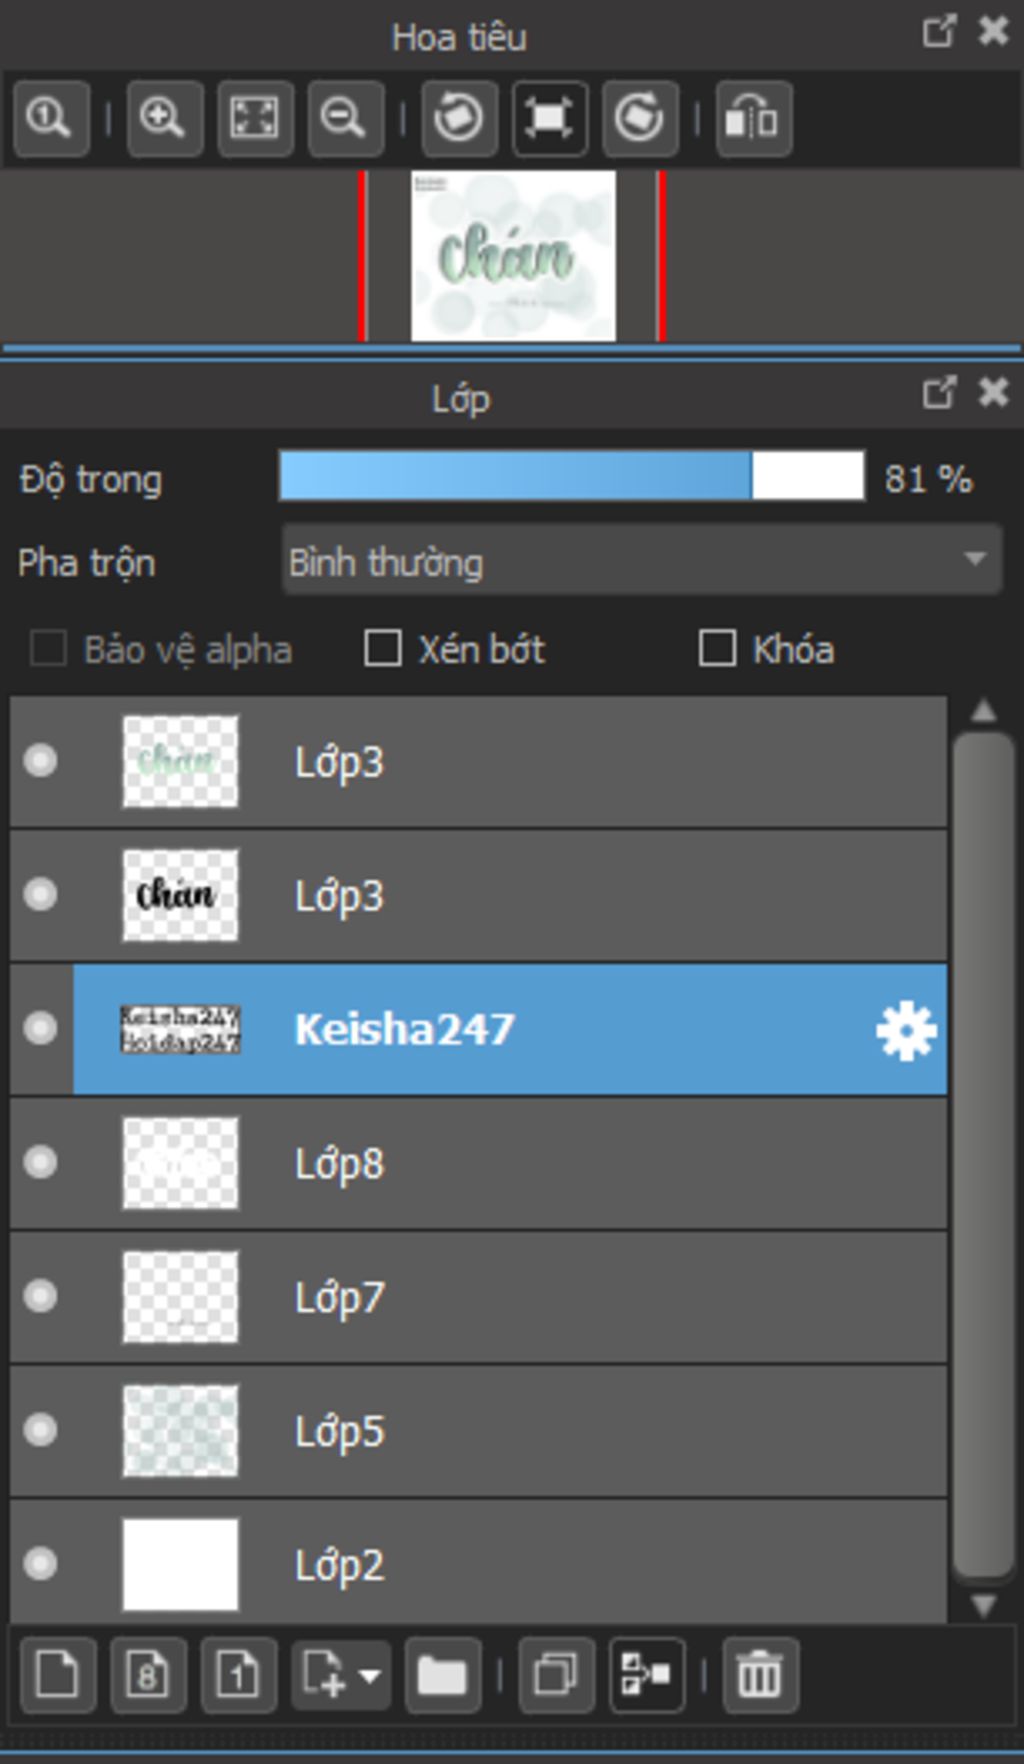Viewport: 1024px width, 1764px height.
Task: Hide the Lớp8 layer visibility
Action: click(41, 1162)
